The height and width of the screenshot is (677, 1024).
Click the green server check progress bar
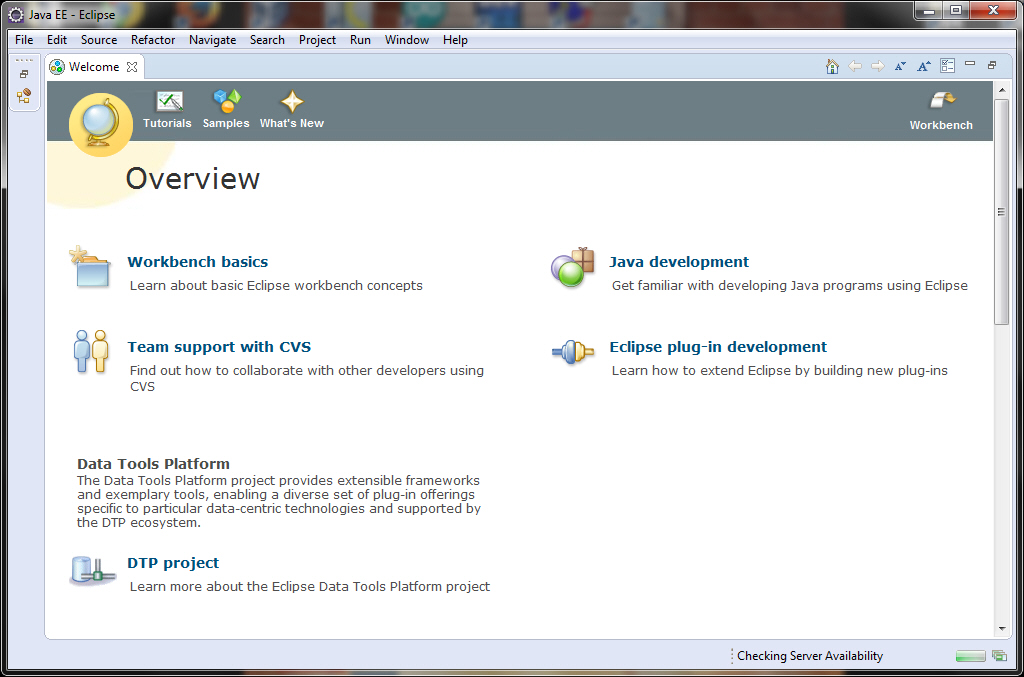pos(970,656)
